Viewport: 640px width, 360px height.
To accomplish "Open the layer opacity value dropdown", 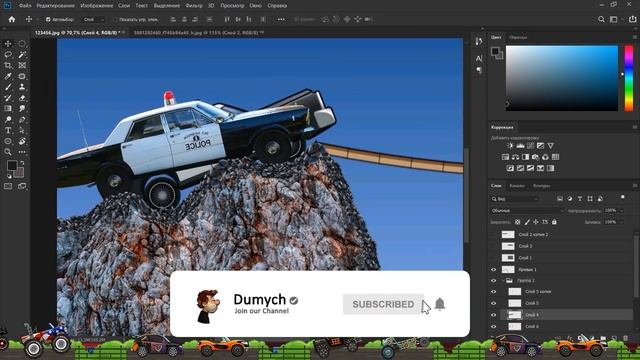I will pyautogui.click(x=621, y=211).
